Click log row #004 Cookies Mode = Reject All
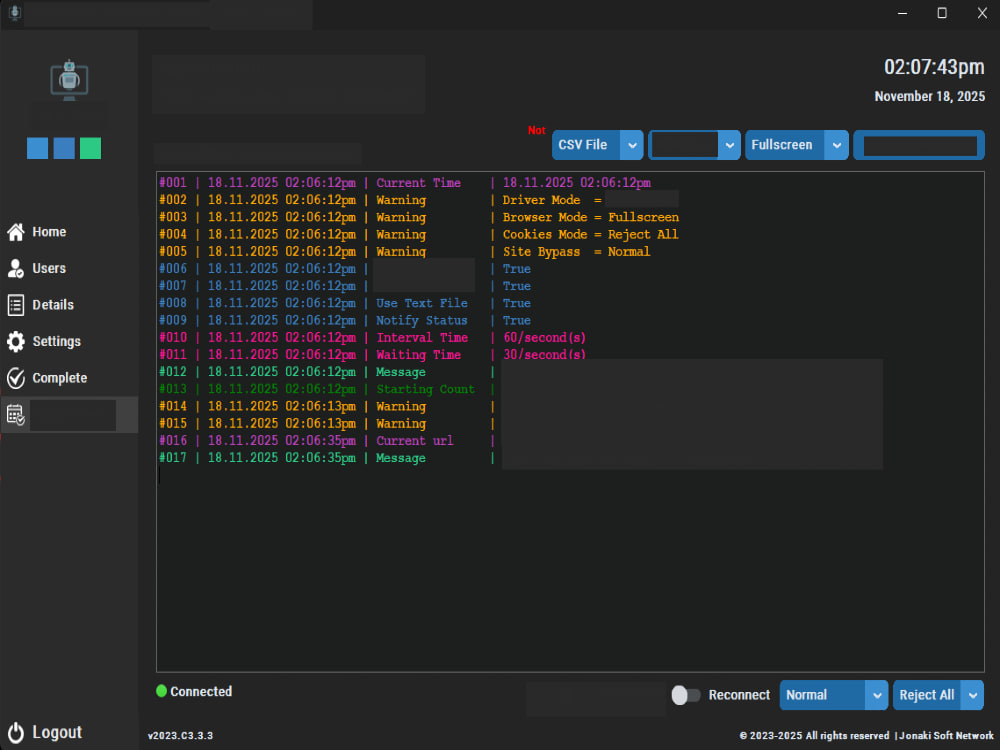 [419, 235]
